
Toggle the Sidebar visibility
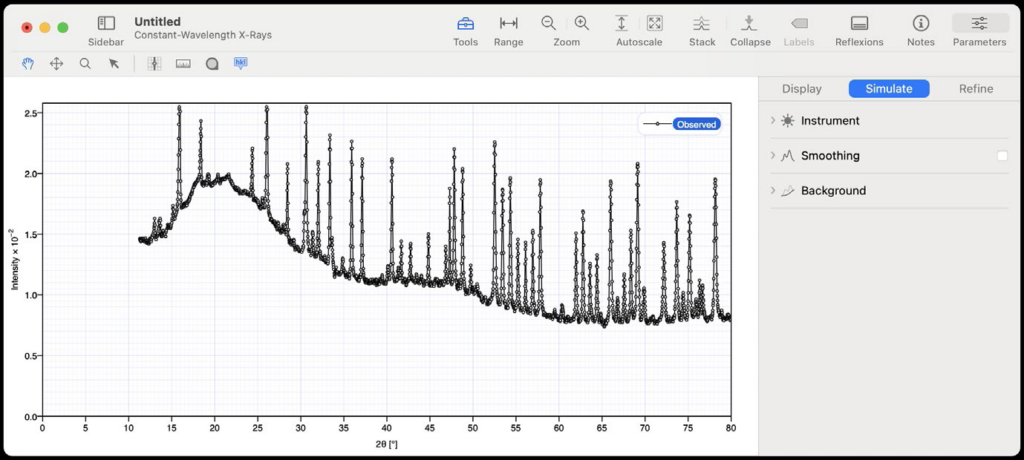point(106,23)
